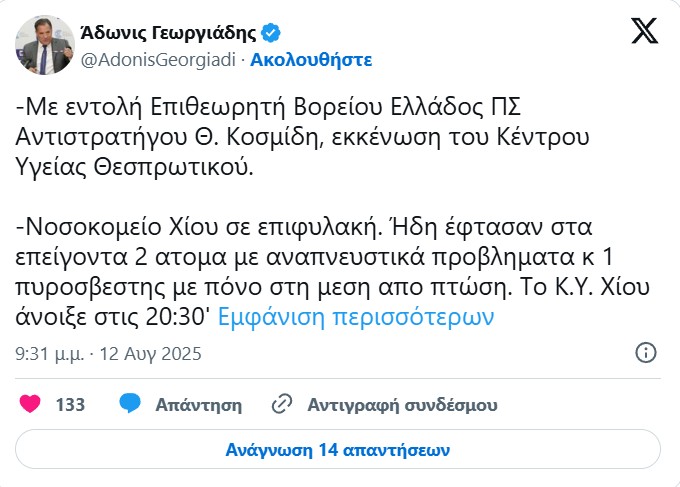The height and width of the screenshot is (487, 680).
Task: Click the reply speech bubble icon
Action: [129, 405]
